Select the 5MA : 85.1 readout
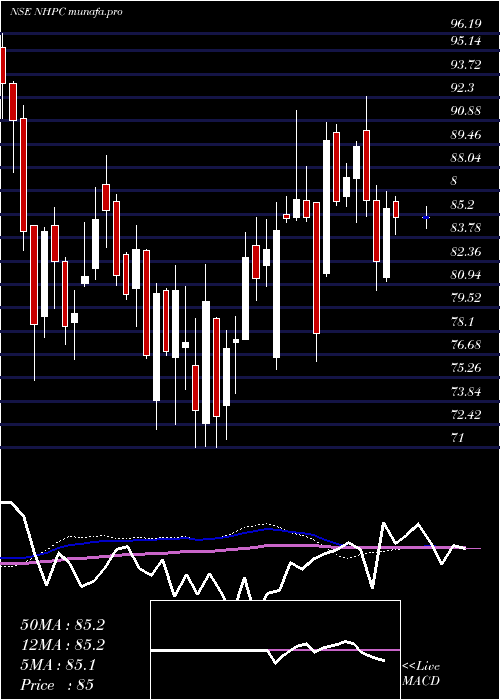 coord(58,666)
